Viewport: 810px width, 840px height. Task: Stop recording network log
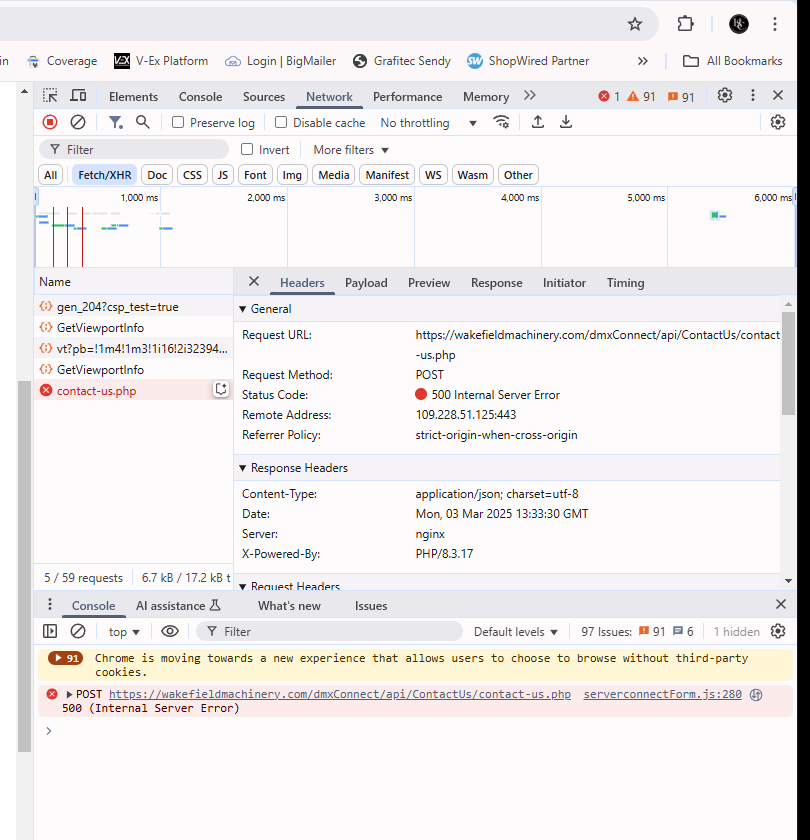pos(50,122)
